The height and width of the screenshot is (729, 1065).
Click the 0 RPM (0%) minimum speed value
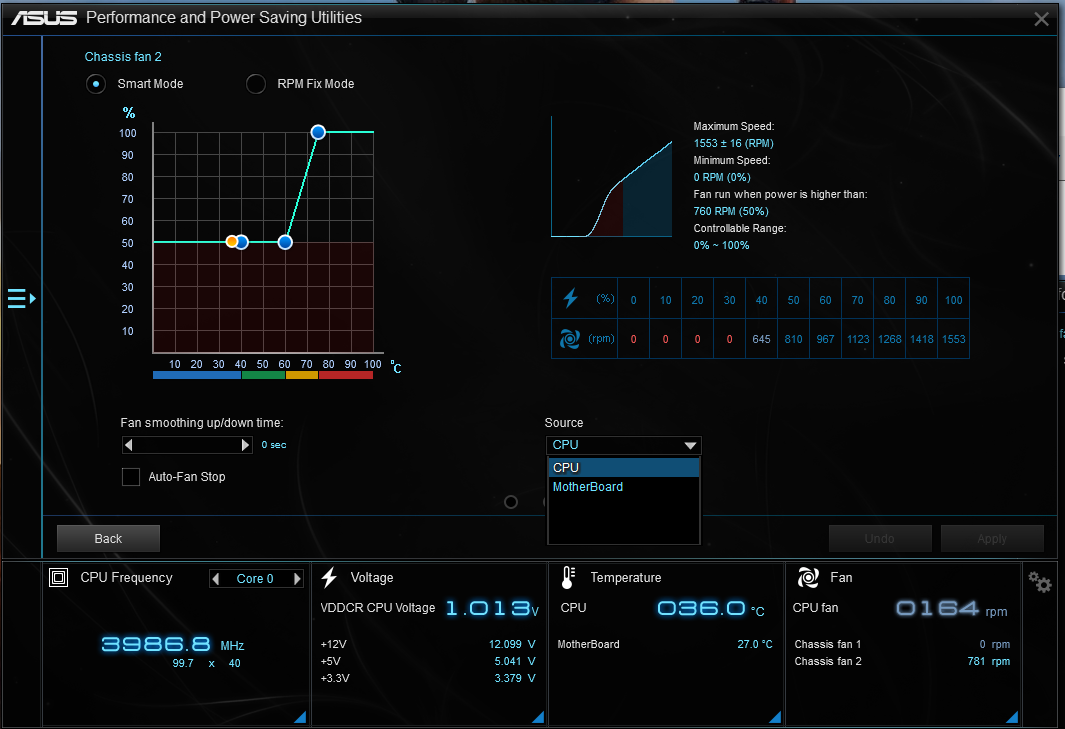point(722,177)
